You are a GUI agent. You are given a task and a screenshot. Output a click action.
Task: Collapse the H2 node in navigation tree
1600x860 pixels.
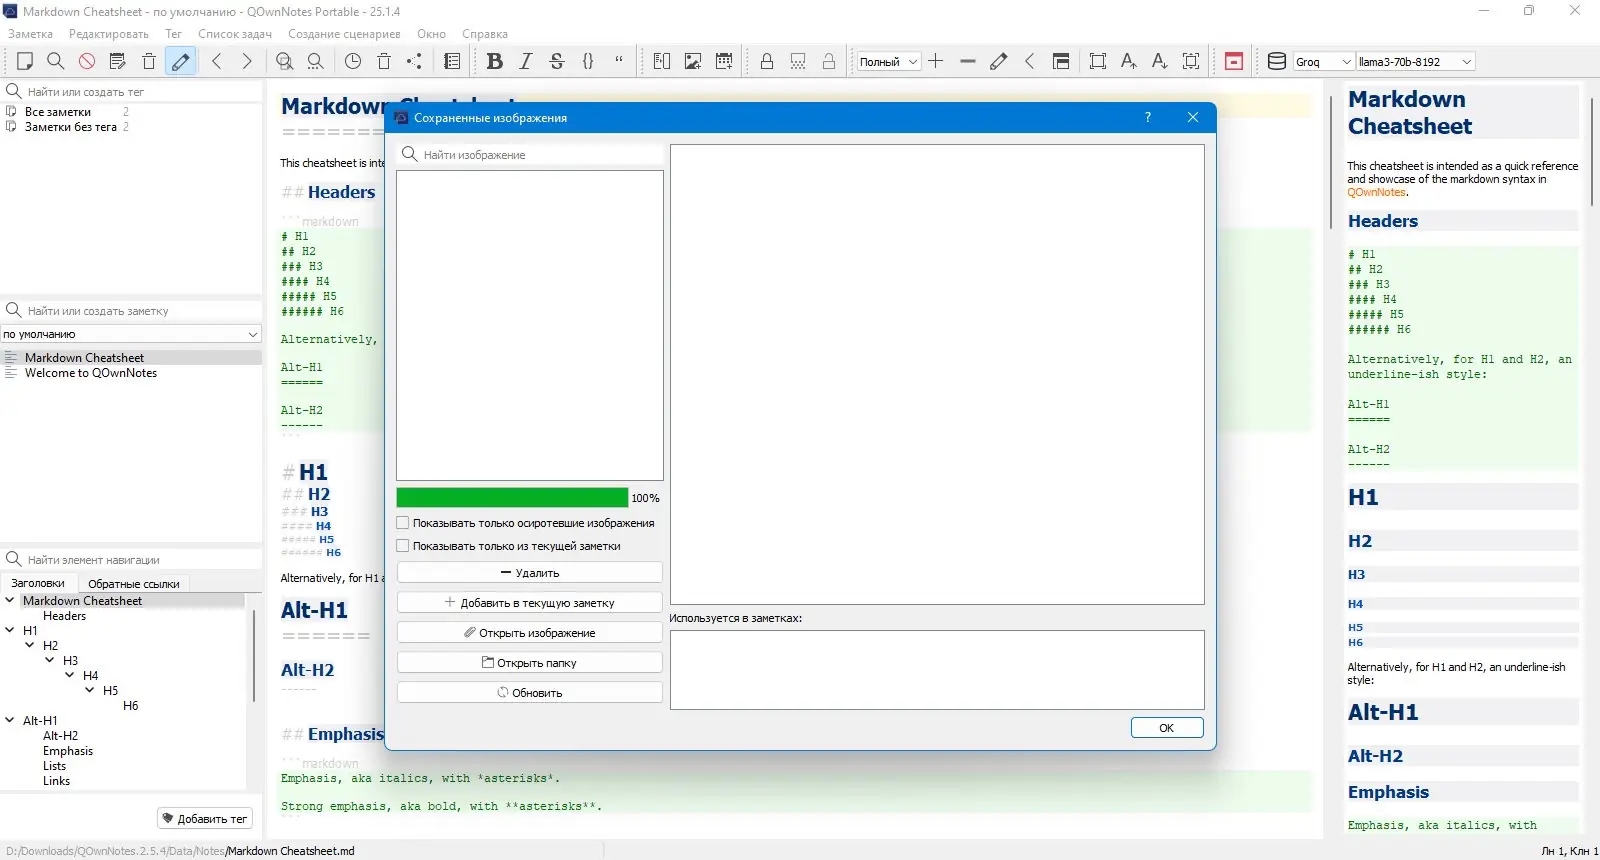click(x=30, y=645)
